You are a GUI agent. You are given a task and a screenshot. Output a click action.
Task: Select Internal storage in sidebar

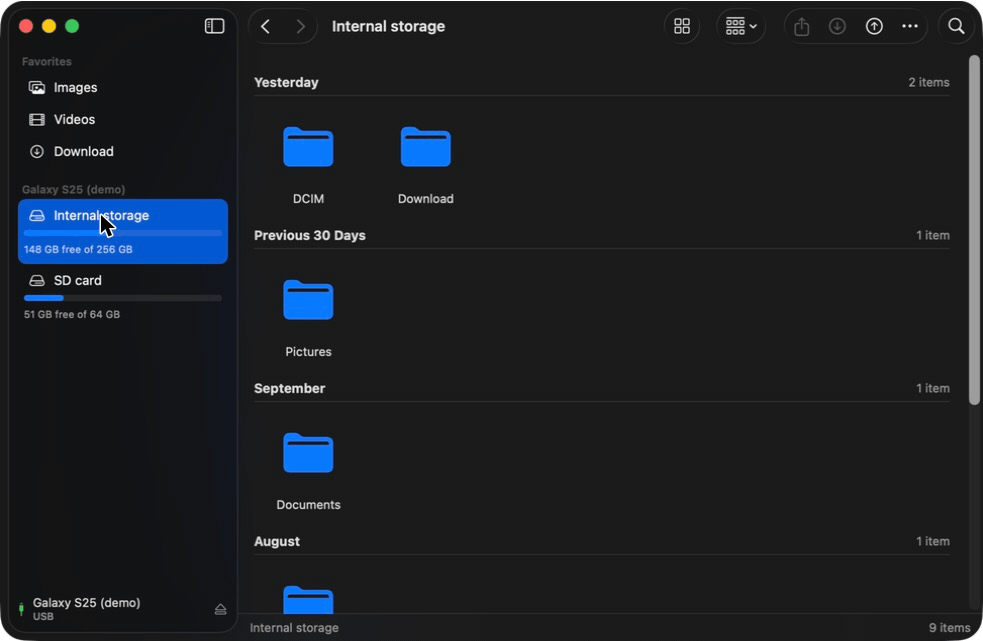click(x=123, y=231)
